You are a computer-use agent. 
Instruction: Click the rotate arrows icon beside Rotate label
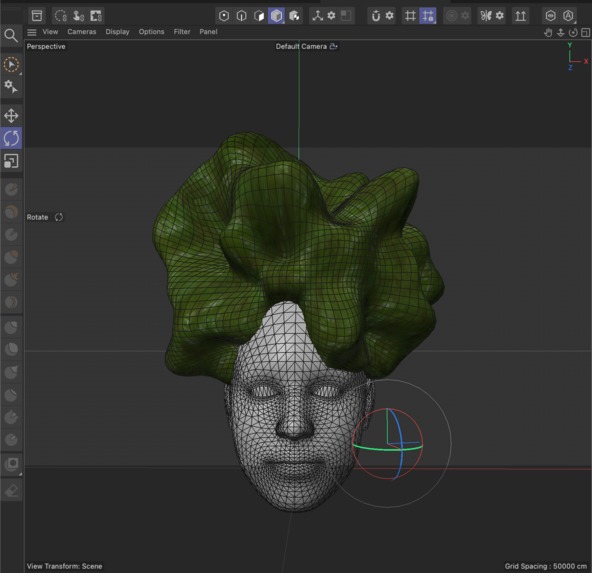[59, 217]
